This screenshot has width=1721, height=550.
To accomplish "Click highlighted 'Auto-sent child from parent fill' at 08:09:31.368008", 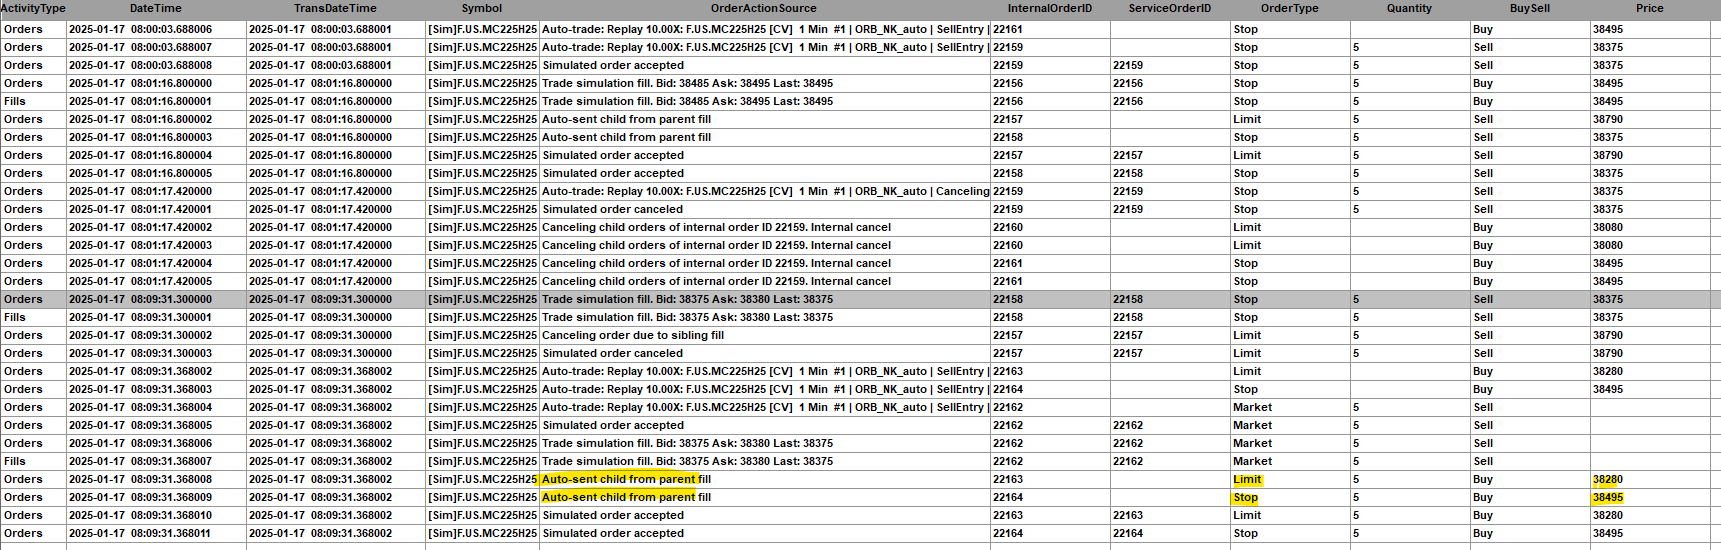I will point(627,479).
